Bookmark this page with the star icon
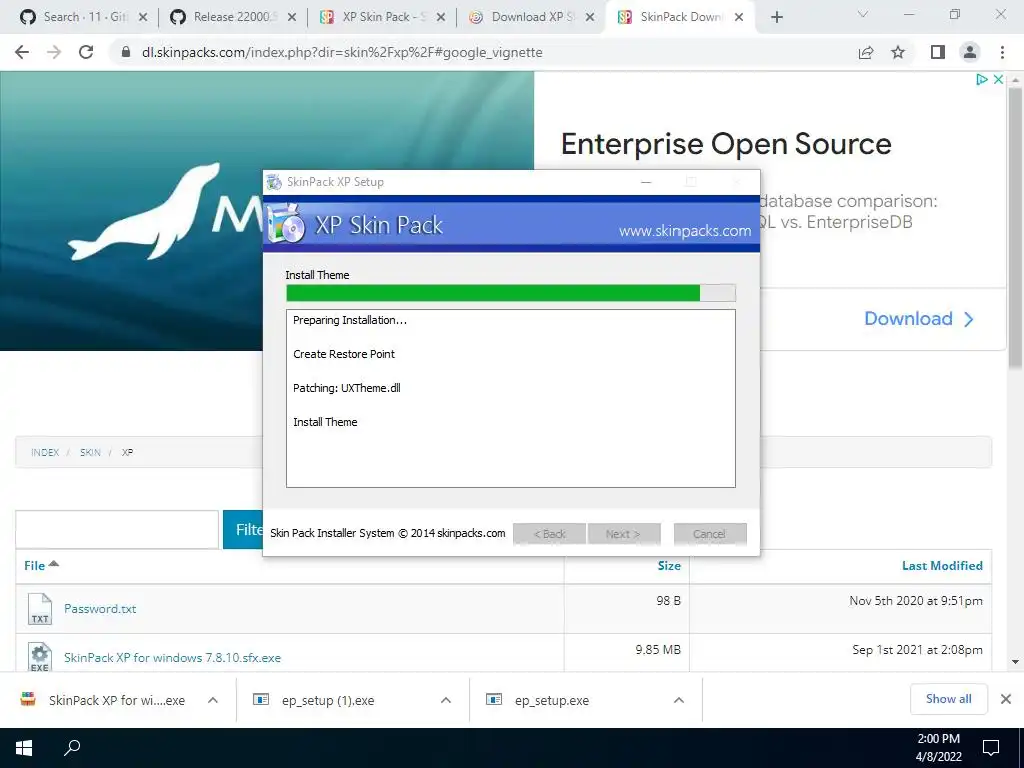This screenshot has height=768, width=1024. [899, 52]
